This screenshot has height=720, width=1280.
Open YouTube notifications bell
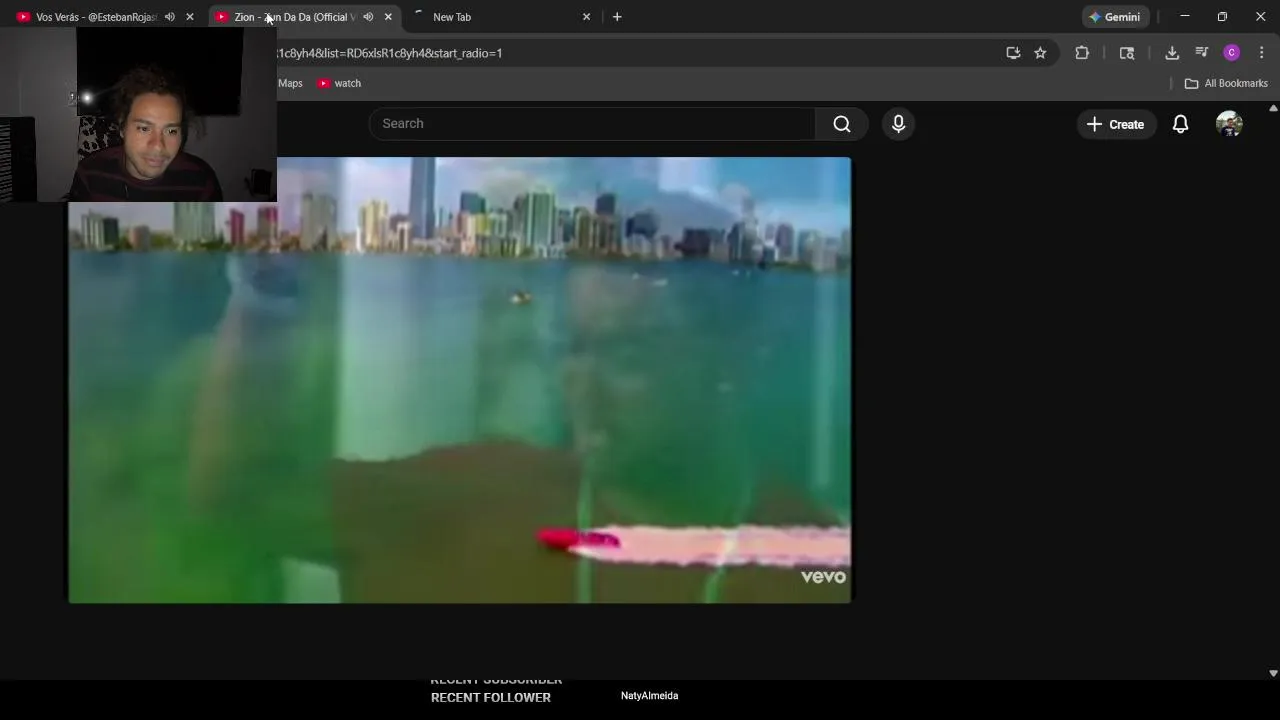pyautogui.click(x=1181, y=124)
